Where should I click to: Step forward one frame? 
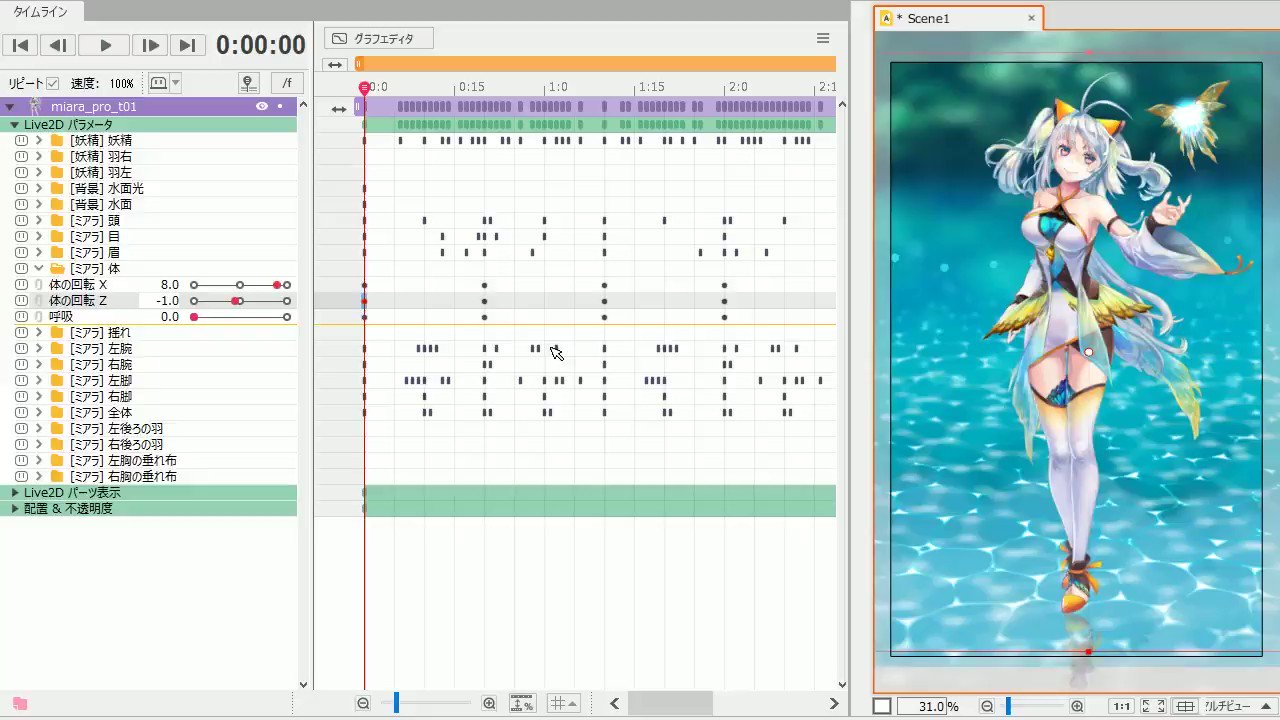coord(150,45)
